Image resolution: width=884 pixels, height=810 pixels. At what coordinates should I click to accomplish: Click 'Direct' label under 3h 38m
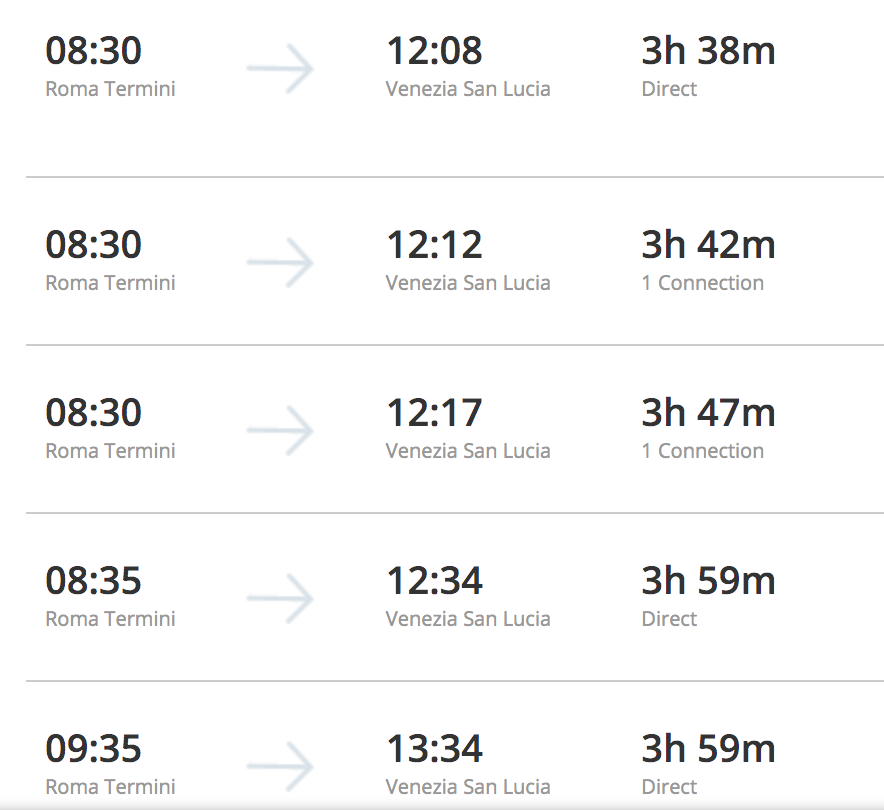(x=669, y=89)
